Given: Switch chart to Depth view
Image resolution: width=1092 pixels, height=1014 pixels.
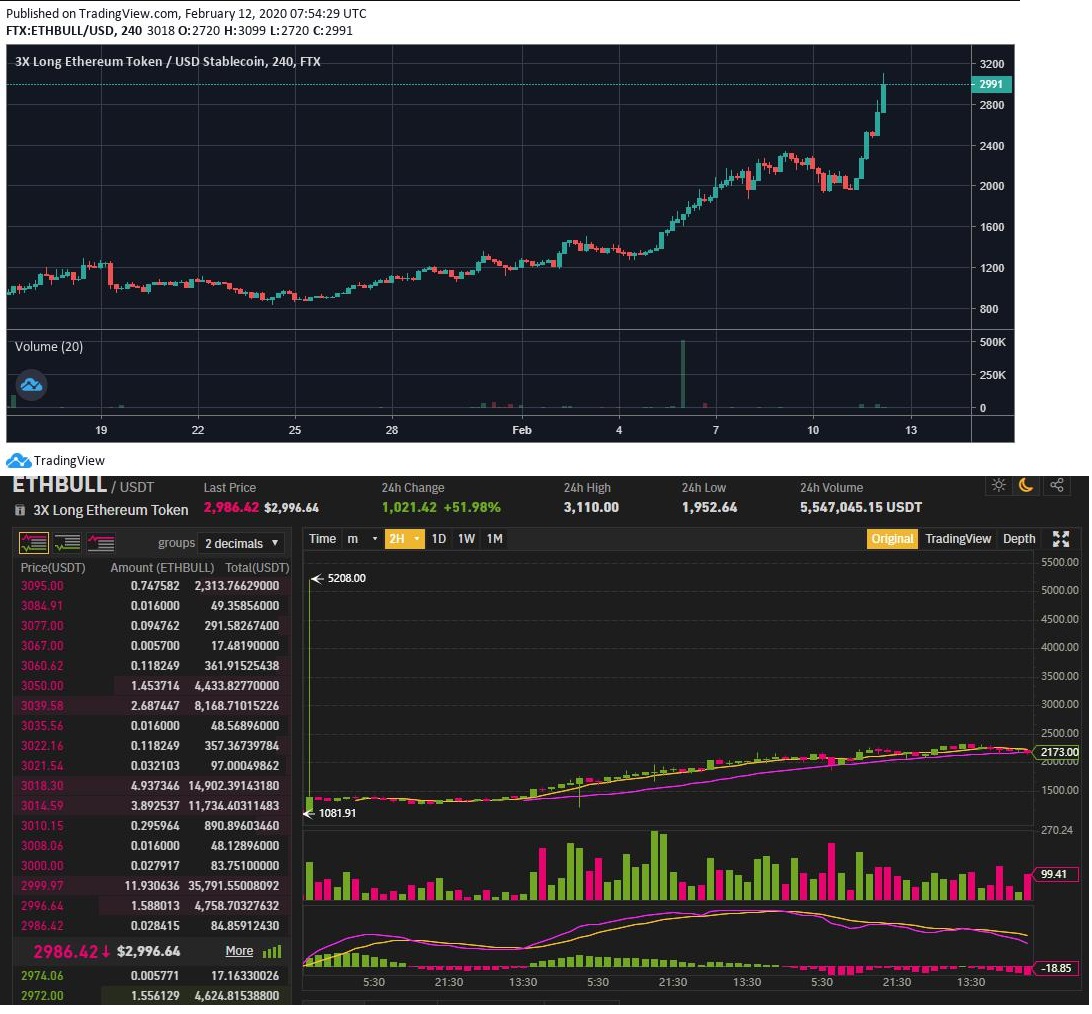Looking at the screenshot, I should 1019,539.
